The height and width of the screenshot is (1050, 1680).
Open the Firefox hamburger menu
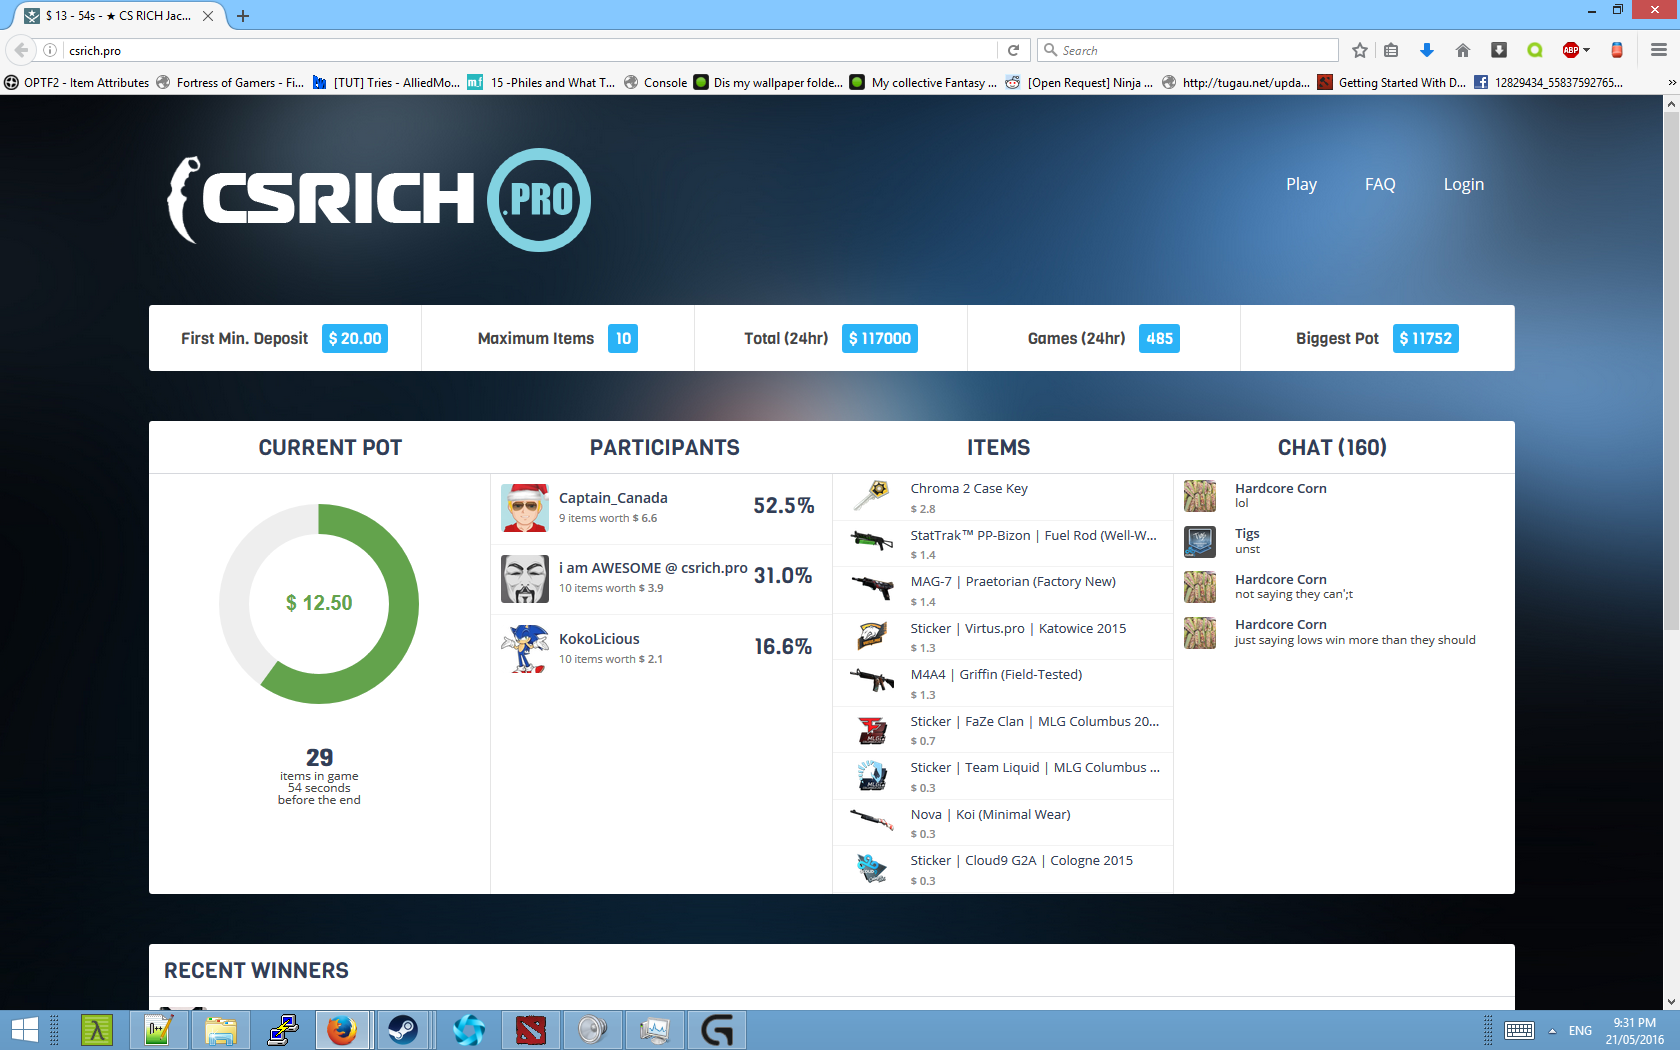pos(1658,50)
